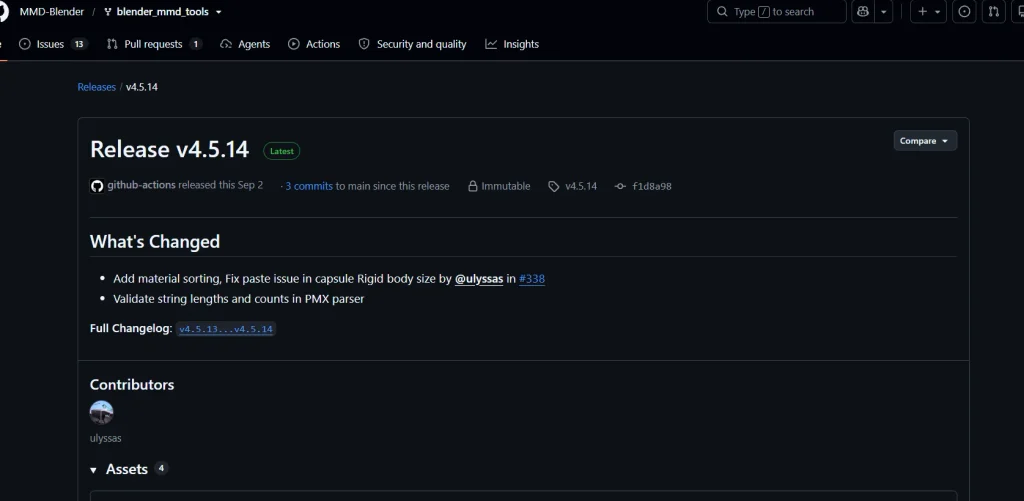The width and height of the screenshot is (1024, 501).
Task: Switch to the Insights tab
Action: point(512,44)
